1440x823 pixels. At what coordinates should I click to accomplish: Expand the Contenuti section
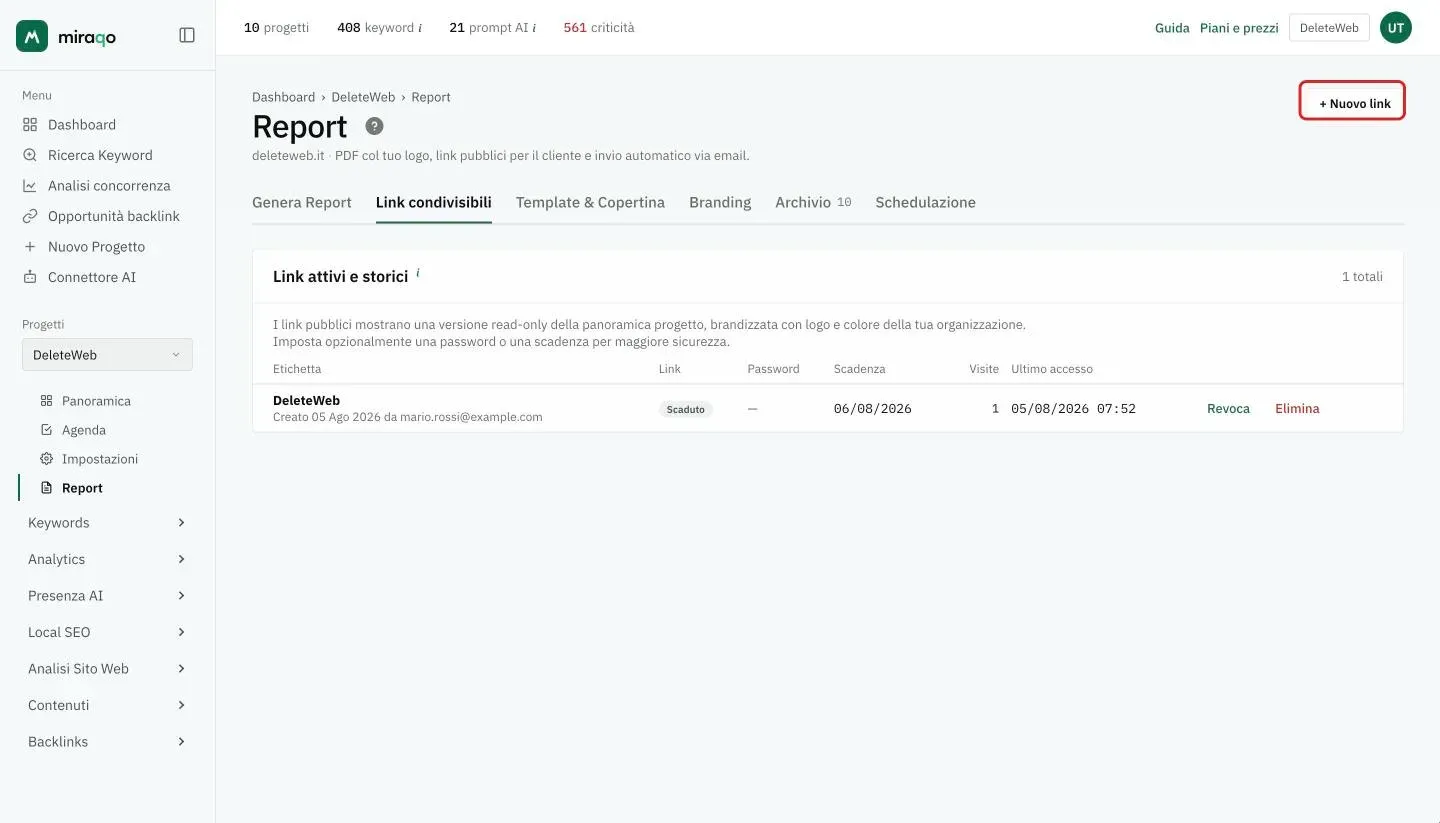pos(107,705)
